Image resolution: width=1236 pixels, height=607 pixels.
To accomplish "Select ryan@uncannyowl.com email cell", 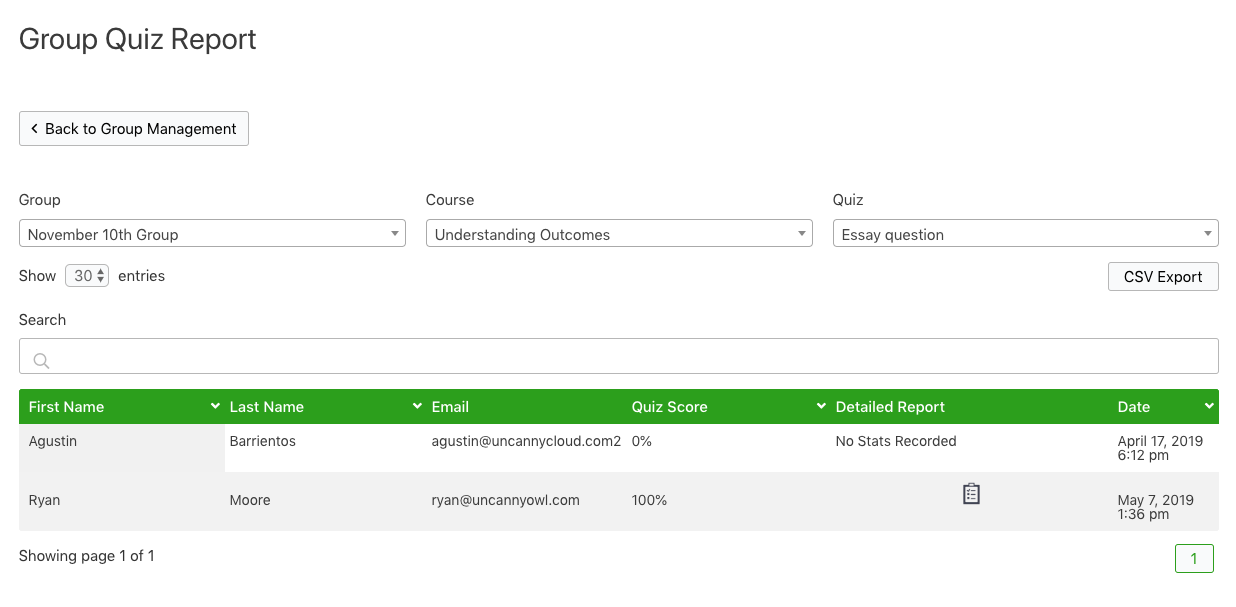I will (x=505, y=500).
